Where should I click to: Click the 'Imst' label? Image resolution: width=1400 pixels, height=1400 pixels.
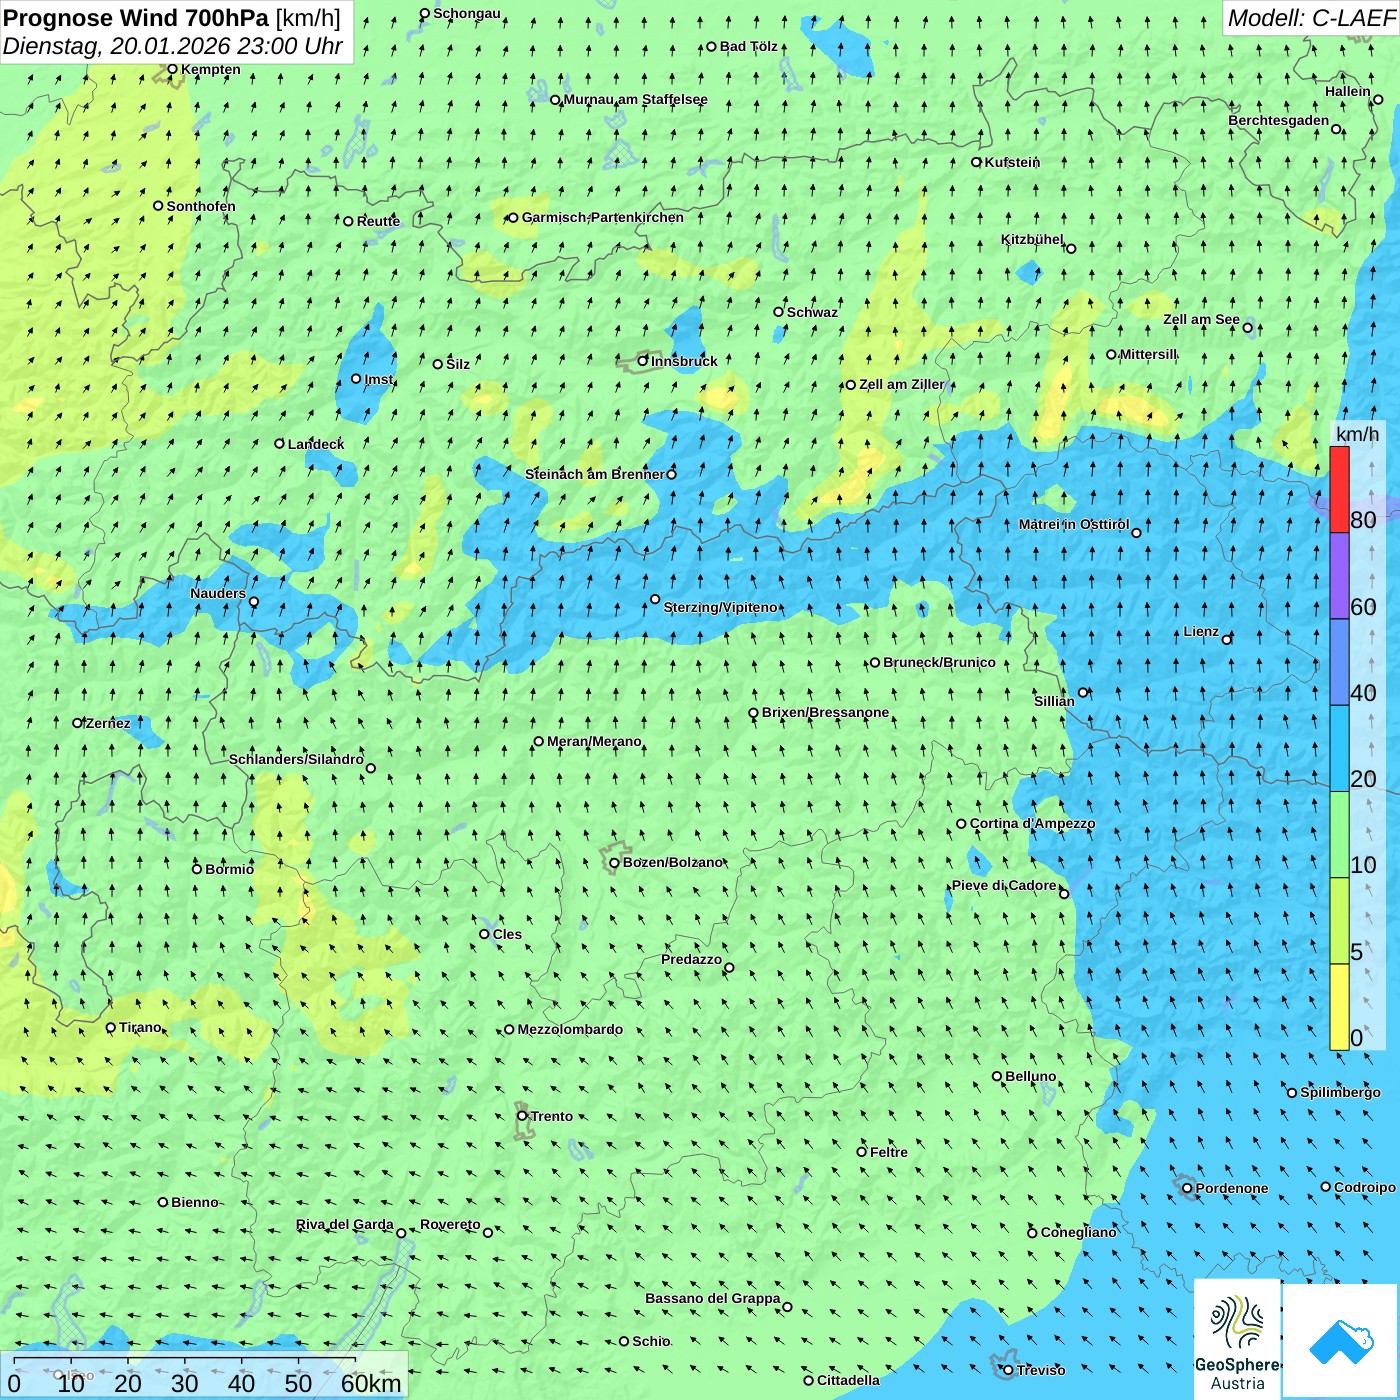coord(378,379)
